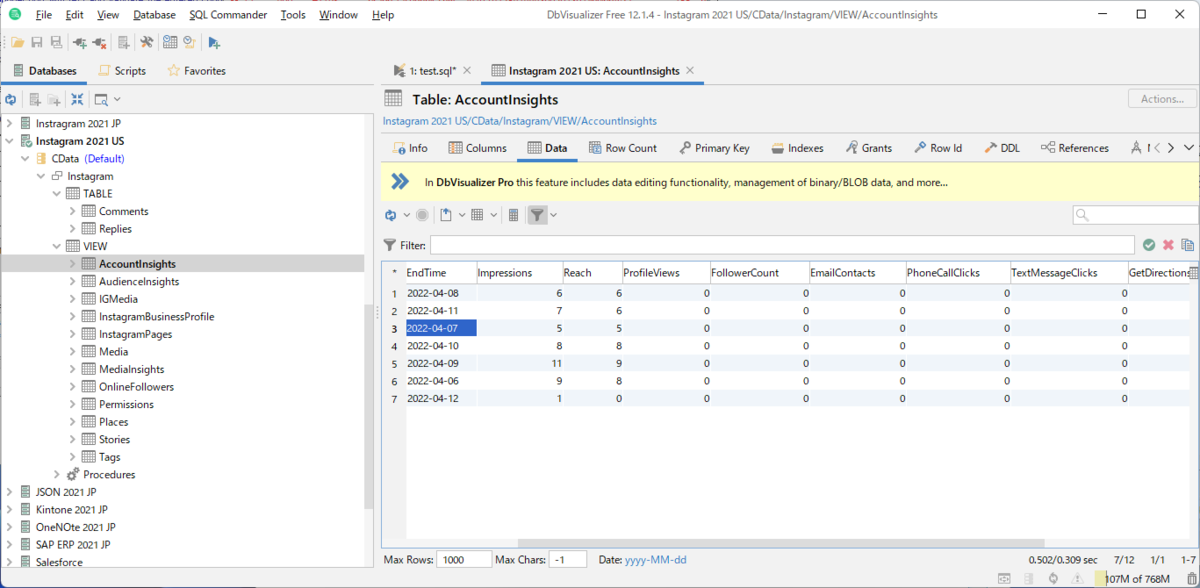Click the apply filter green checkmark icon
The image size is (1200, 588).
[1149, 245]
